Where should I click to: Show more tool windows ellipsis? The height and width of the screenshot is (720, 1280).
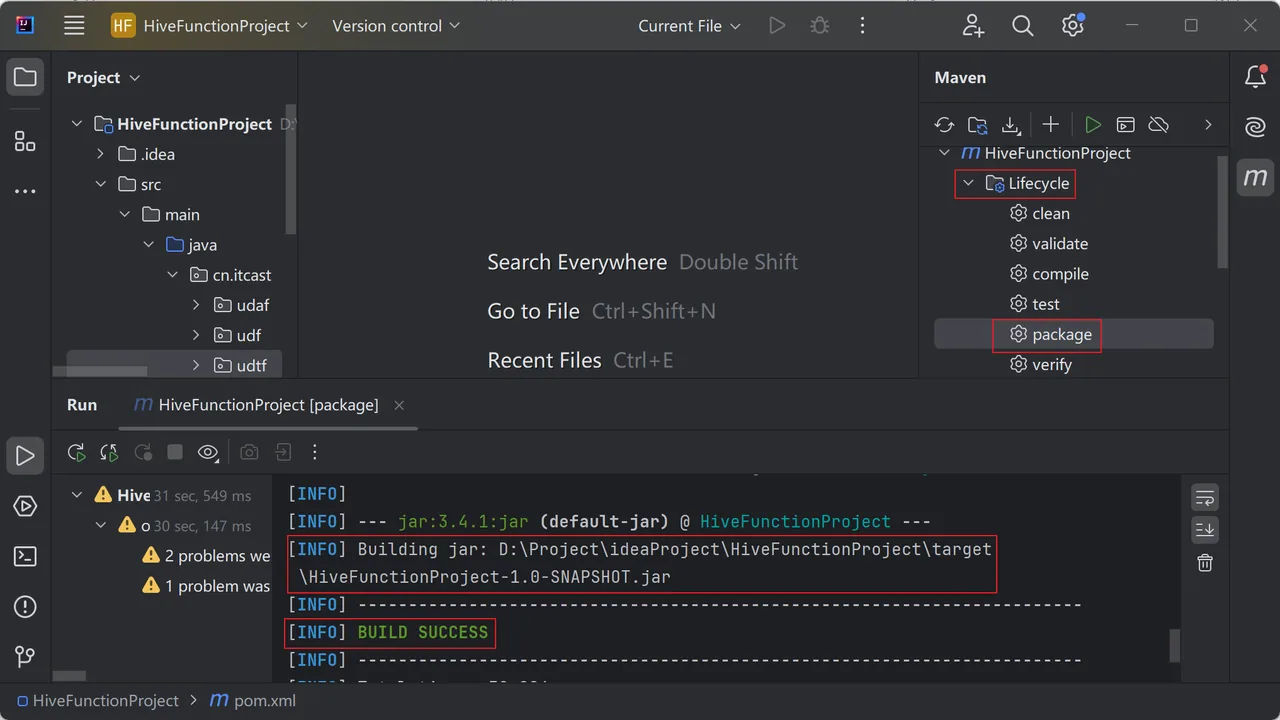tap(25, 191)
